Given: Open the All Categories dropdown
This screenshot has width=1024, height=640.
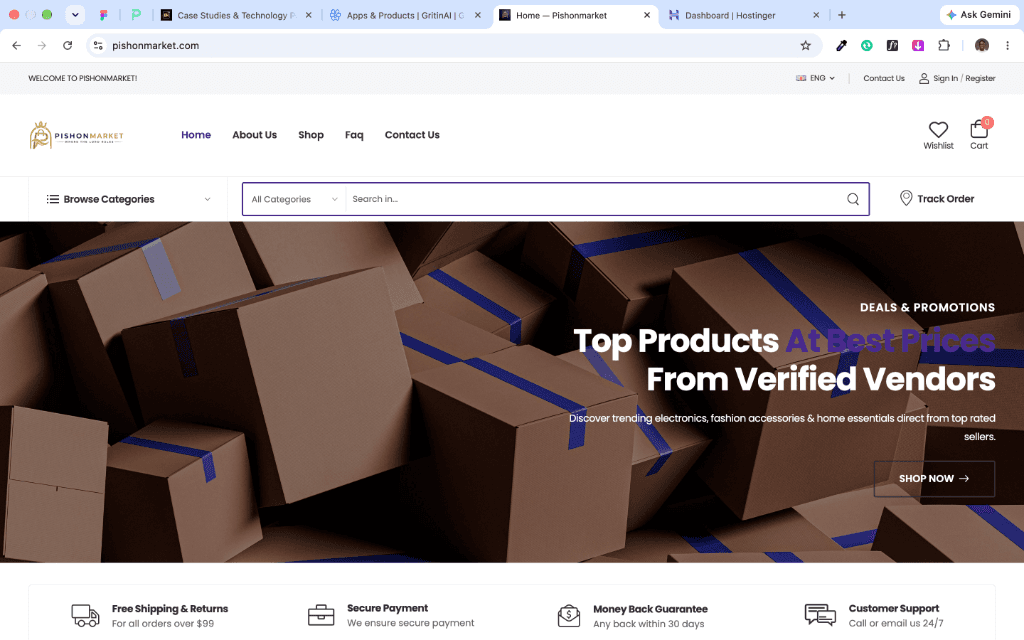Looking at the screenshot, I should (294, 199).
